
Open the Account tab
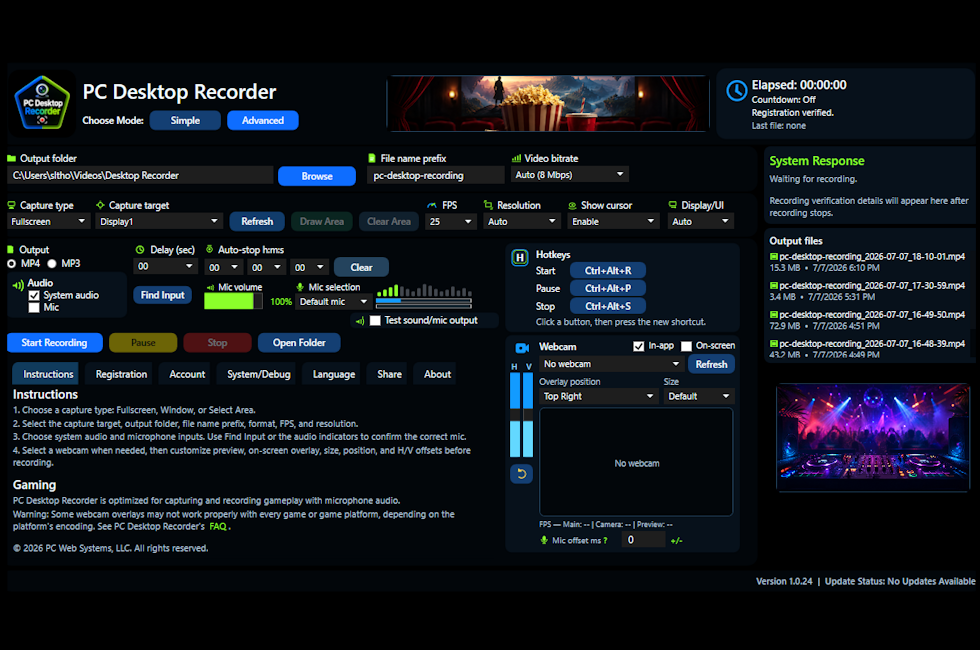click(x=187, y=374)
